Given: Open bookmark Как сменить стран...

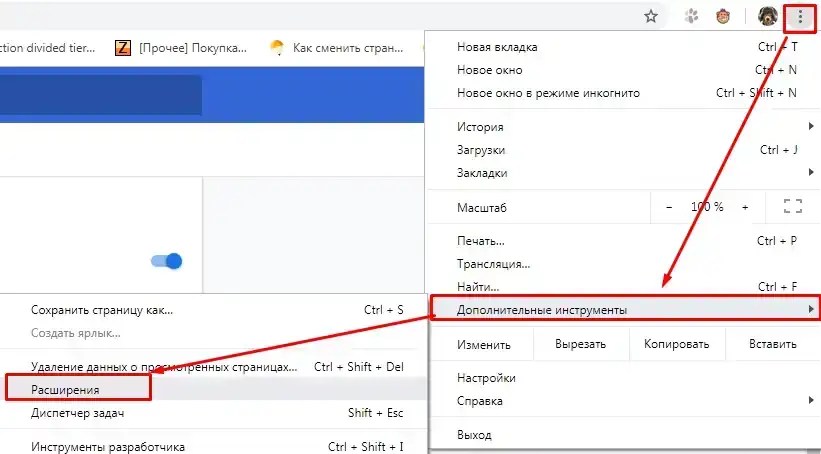Looking at the screenshot, I should pyautogui.click(x=336, y=48).
